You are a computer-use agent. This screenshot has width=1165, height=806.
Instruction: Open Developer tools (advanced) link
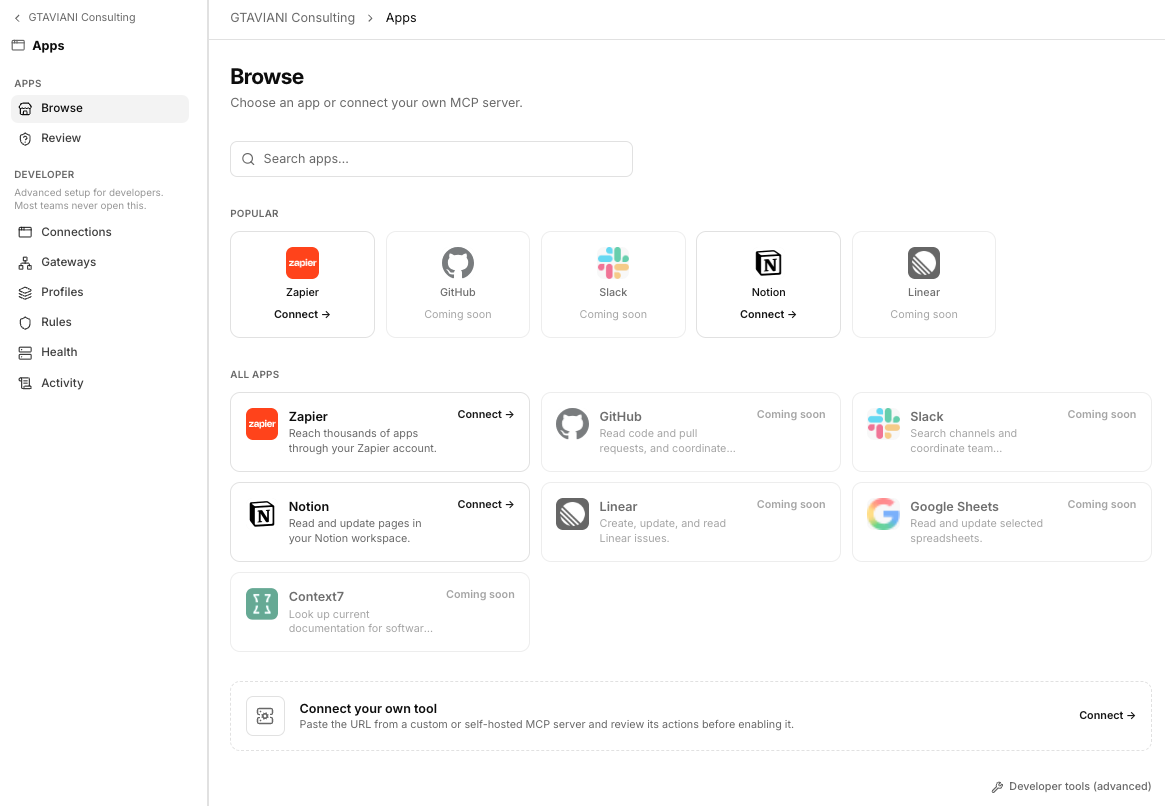click(x=1071, y=787)
